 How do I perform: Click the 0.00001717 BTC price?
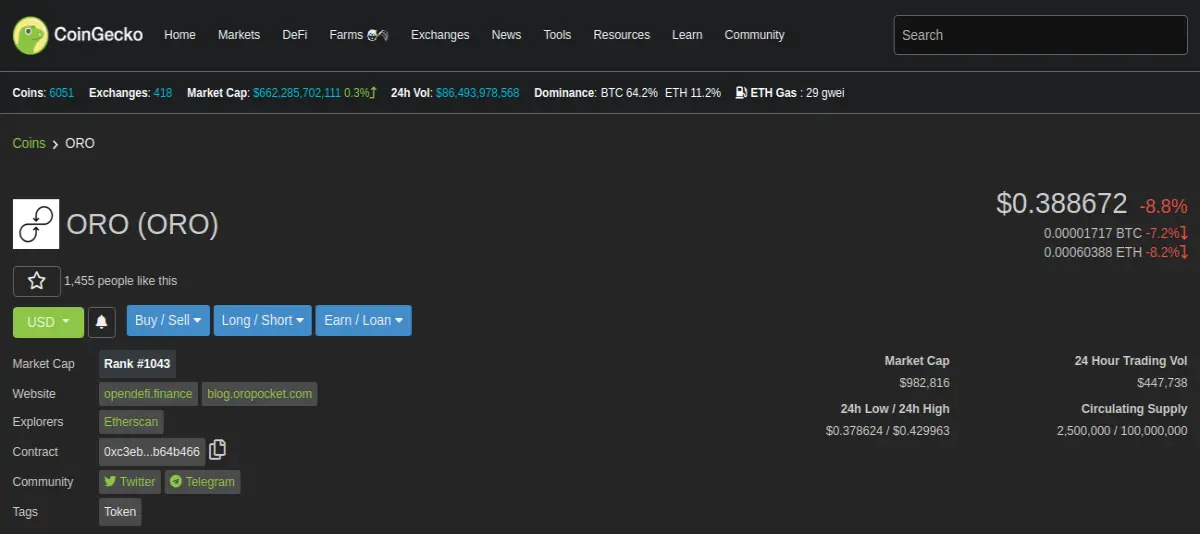(x=1093, y=233)
